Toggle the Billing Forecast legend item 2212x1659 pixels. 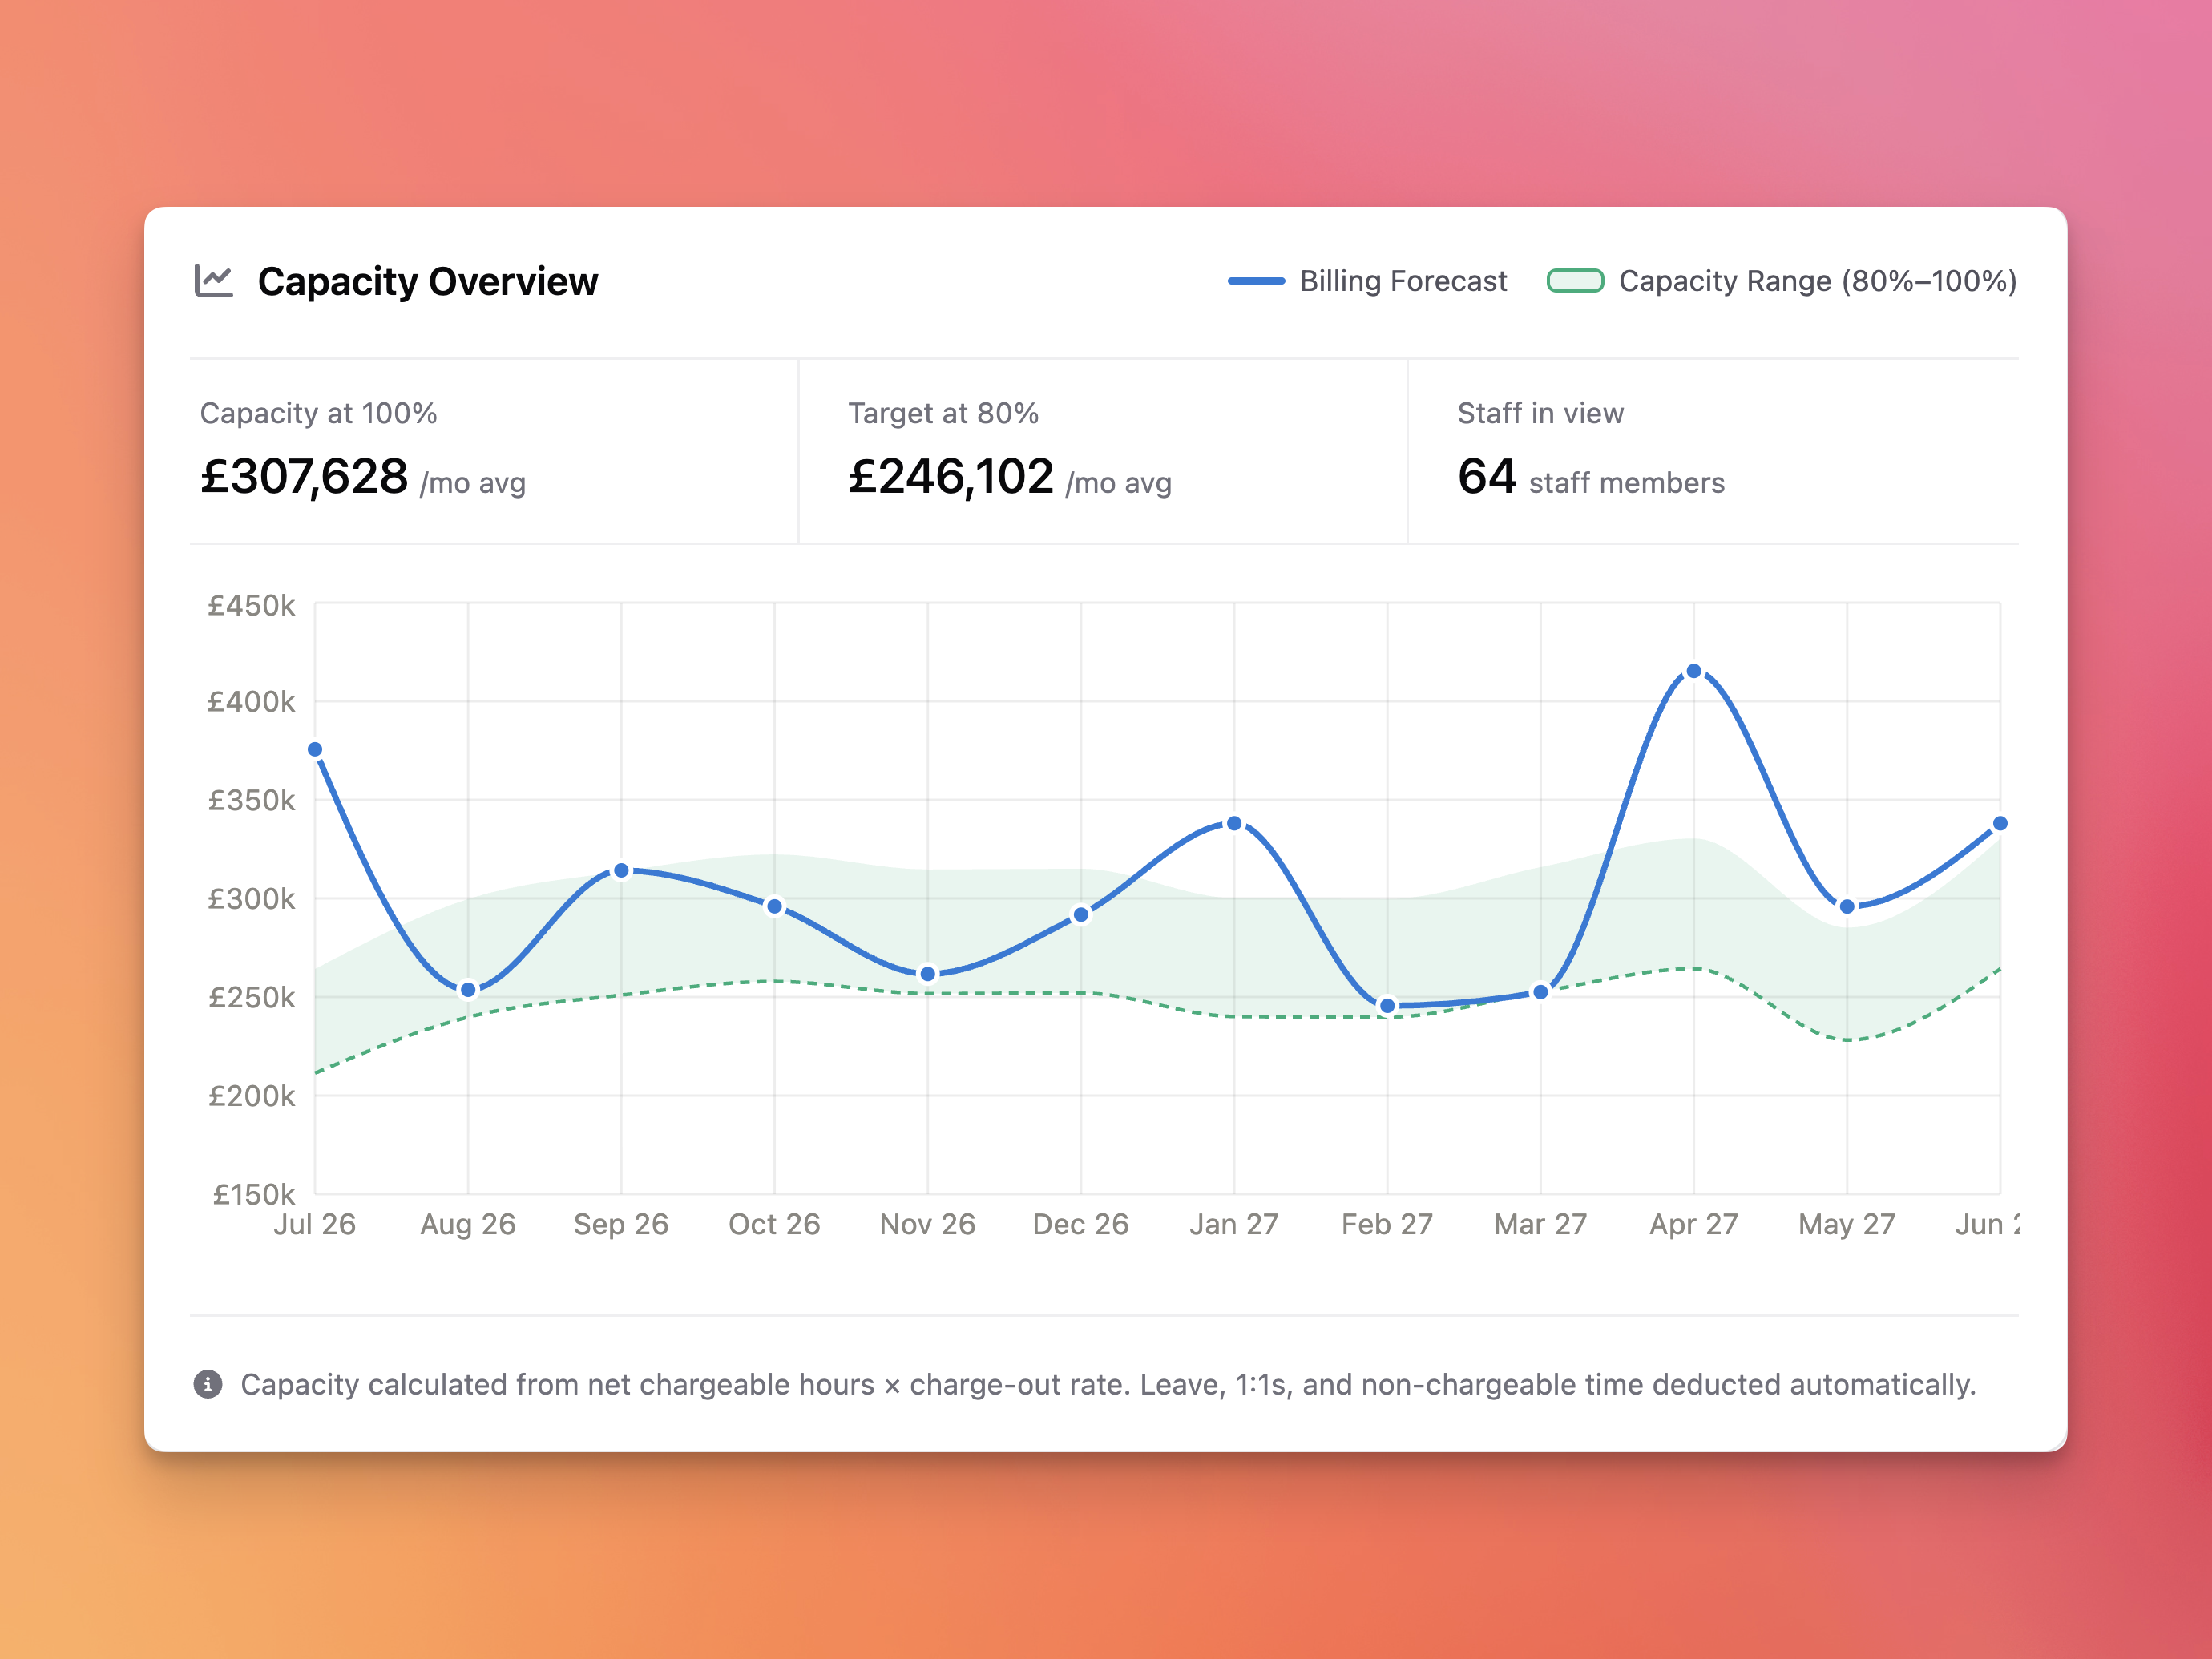(1367, 281)
